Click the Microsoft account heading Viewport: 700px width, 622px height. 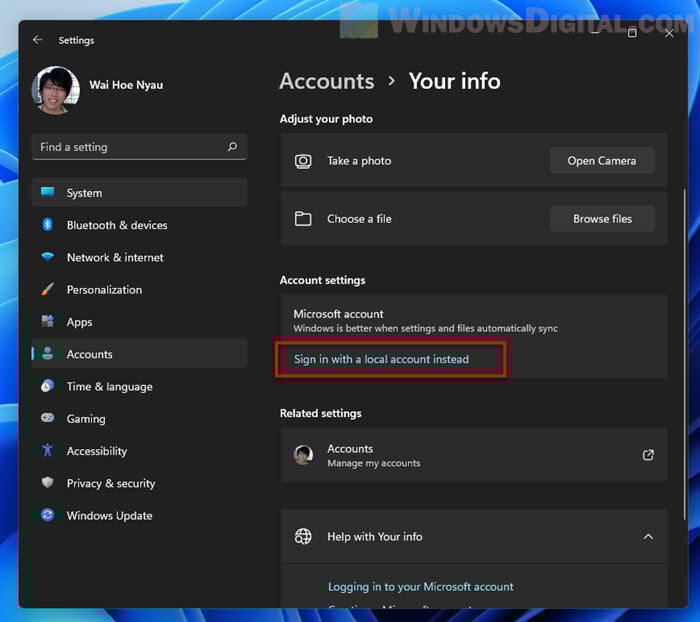(x=338, y=314)
